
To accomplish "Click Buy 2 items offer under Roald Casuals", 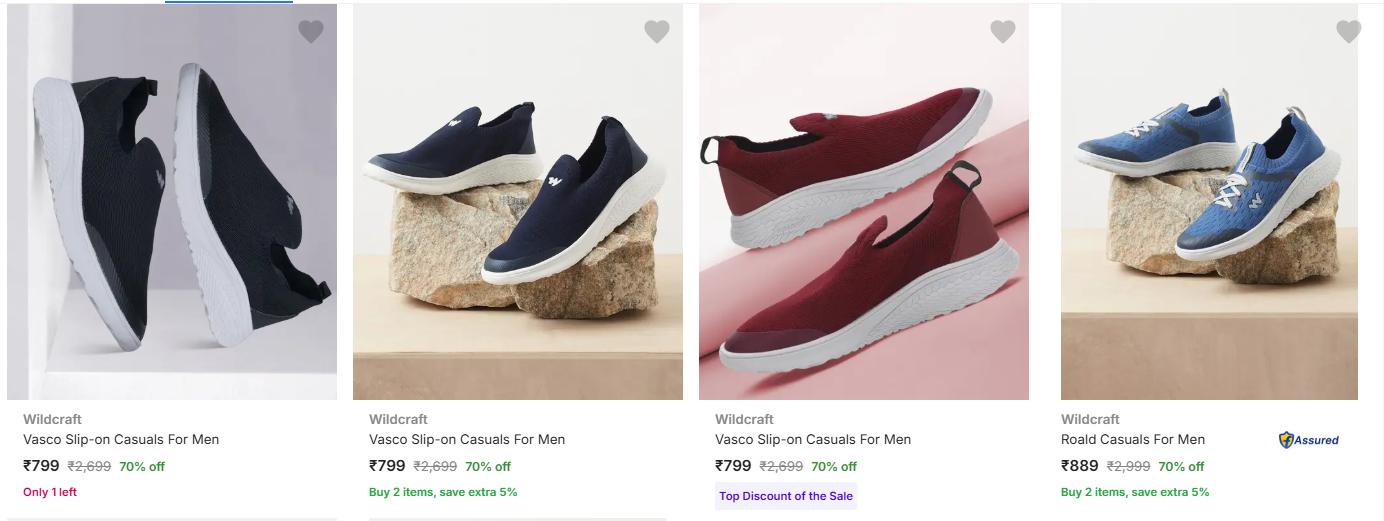I will pyautogui.click(x=1135, y=492).
